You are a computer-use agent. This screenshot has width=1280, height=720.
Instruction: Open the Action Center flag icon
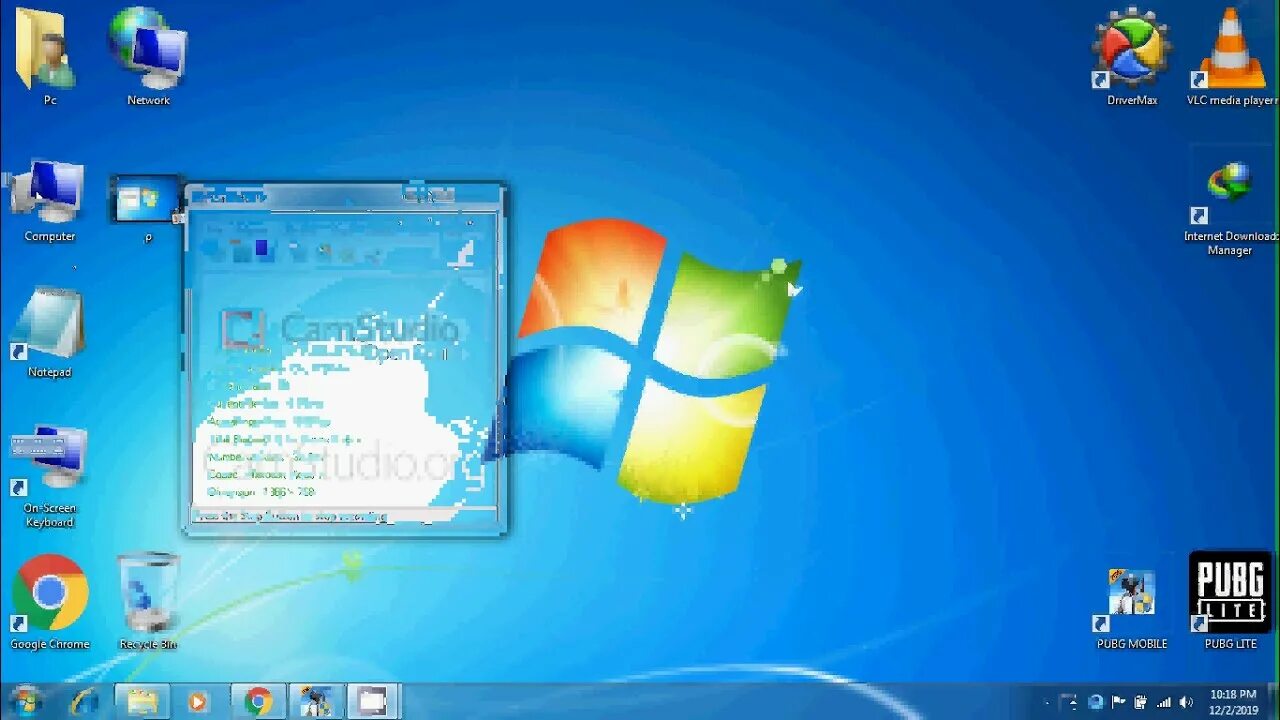(1118, 703)
